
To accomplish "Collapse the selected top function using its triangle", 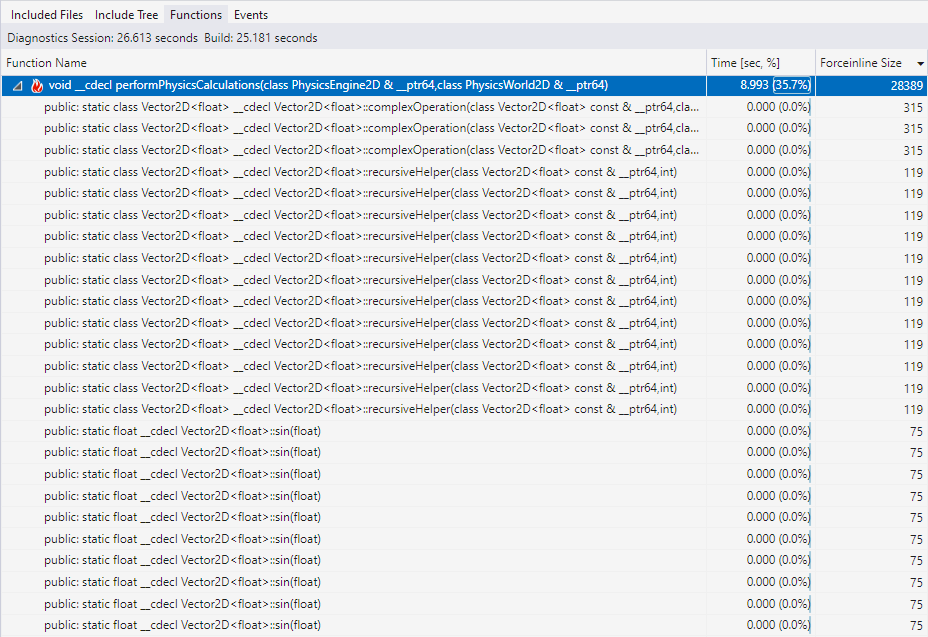I will (x=15, y=85).
